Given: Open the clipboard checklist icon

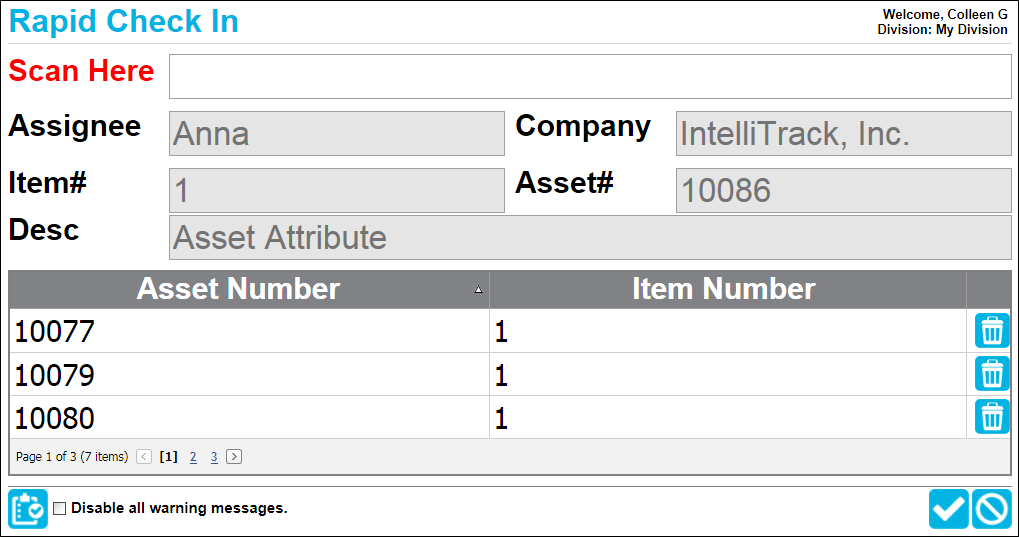Looking at the screenshot, I should click(x=28, y=508).
